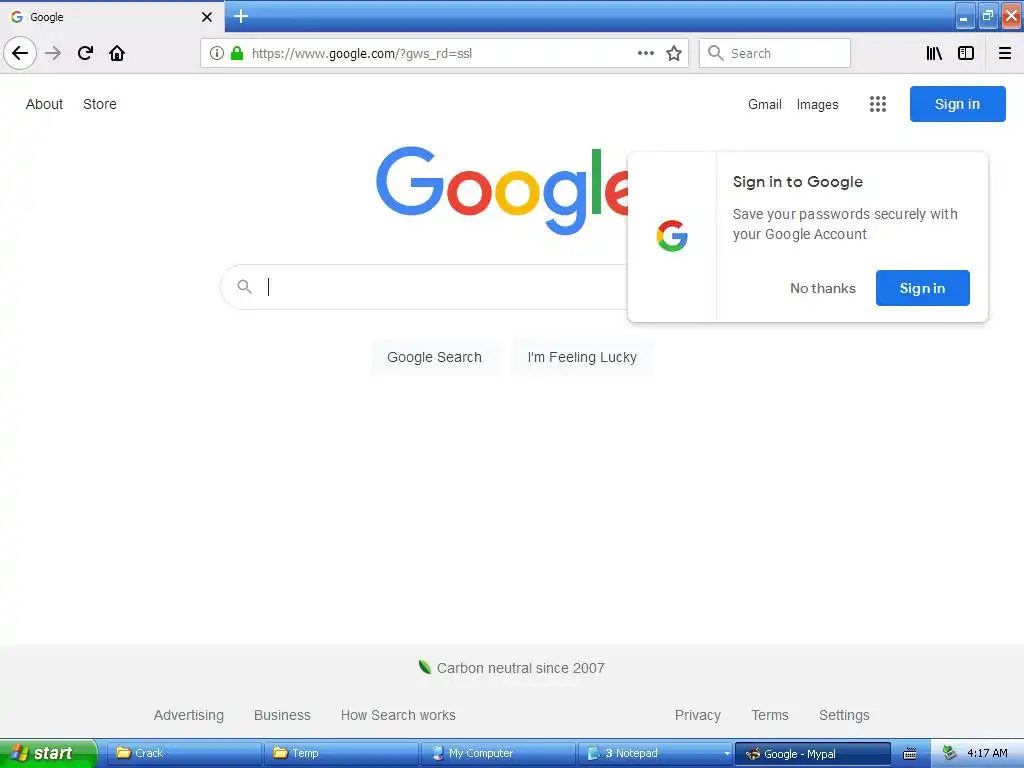Viewport: 1024px width, 768px height.
Task: Open the Images link
Action: tap(818, 104)
